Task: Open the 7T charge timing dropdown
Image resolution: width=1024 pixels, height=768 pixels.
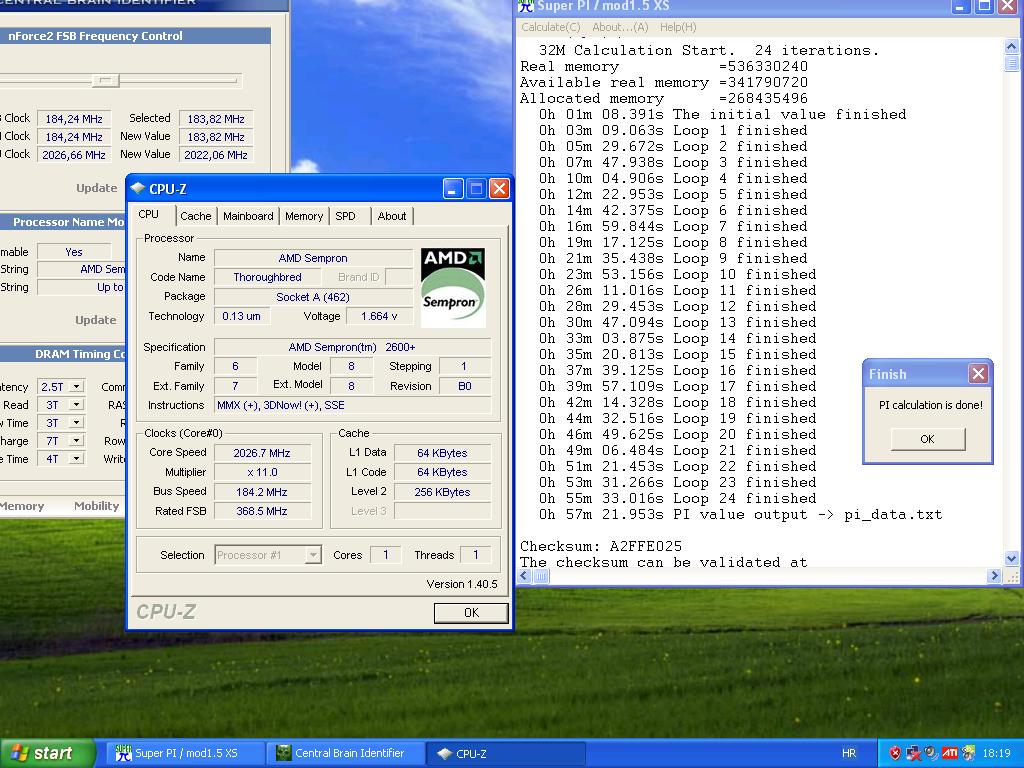Action: tap(76, 441)
